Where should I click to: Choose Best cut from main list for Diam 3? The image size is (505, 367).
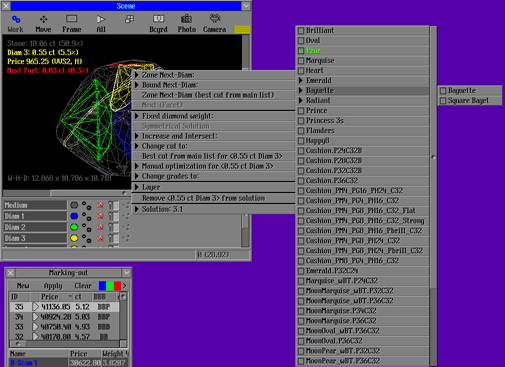214,156
